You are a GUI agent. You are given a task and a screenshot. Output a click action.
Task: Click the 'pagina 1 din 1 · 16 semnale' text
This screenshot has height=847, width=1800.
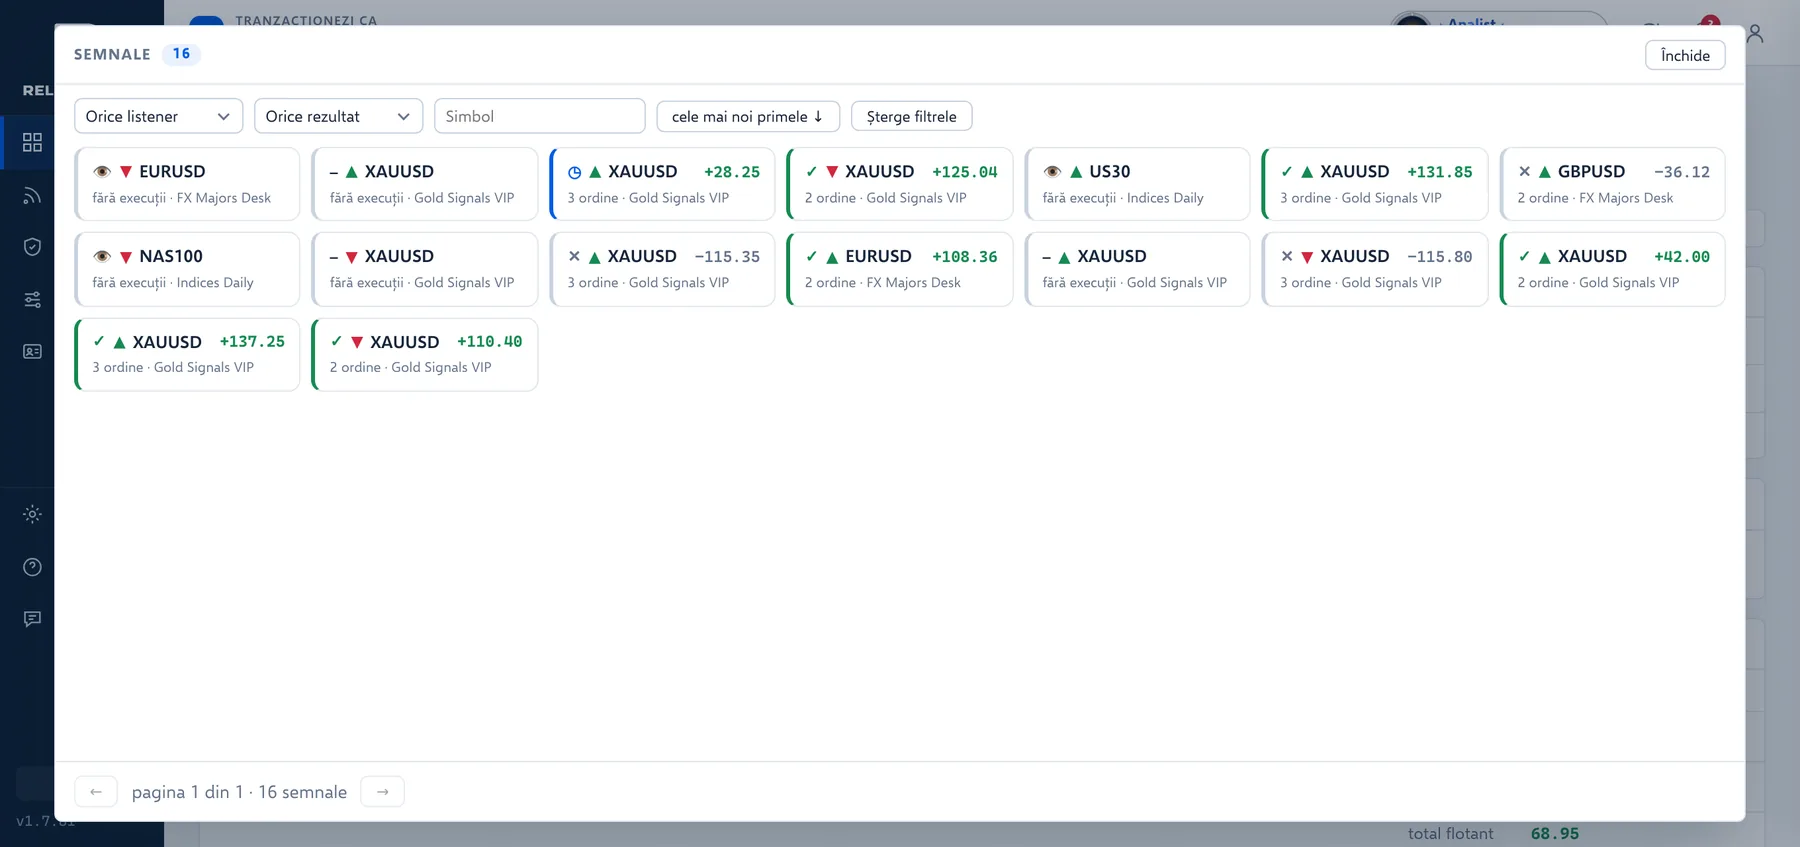(239, 792)
